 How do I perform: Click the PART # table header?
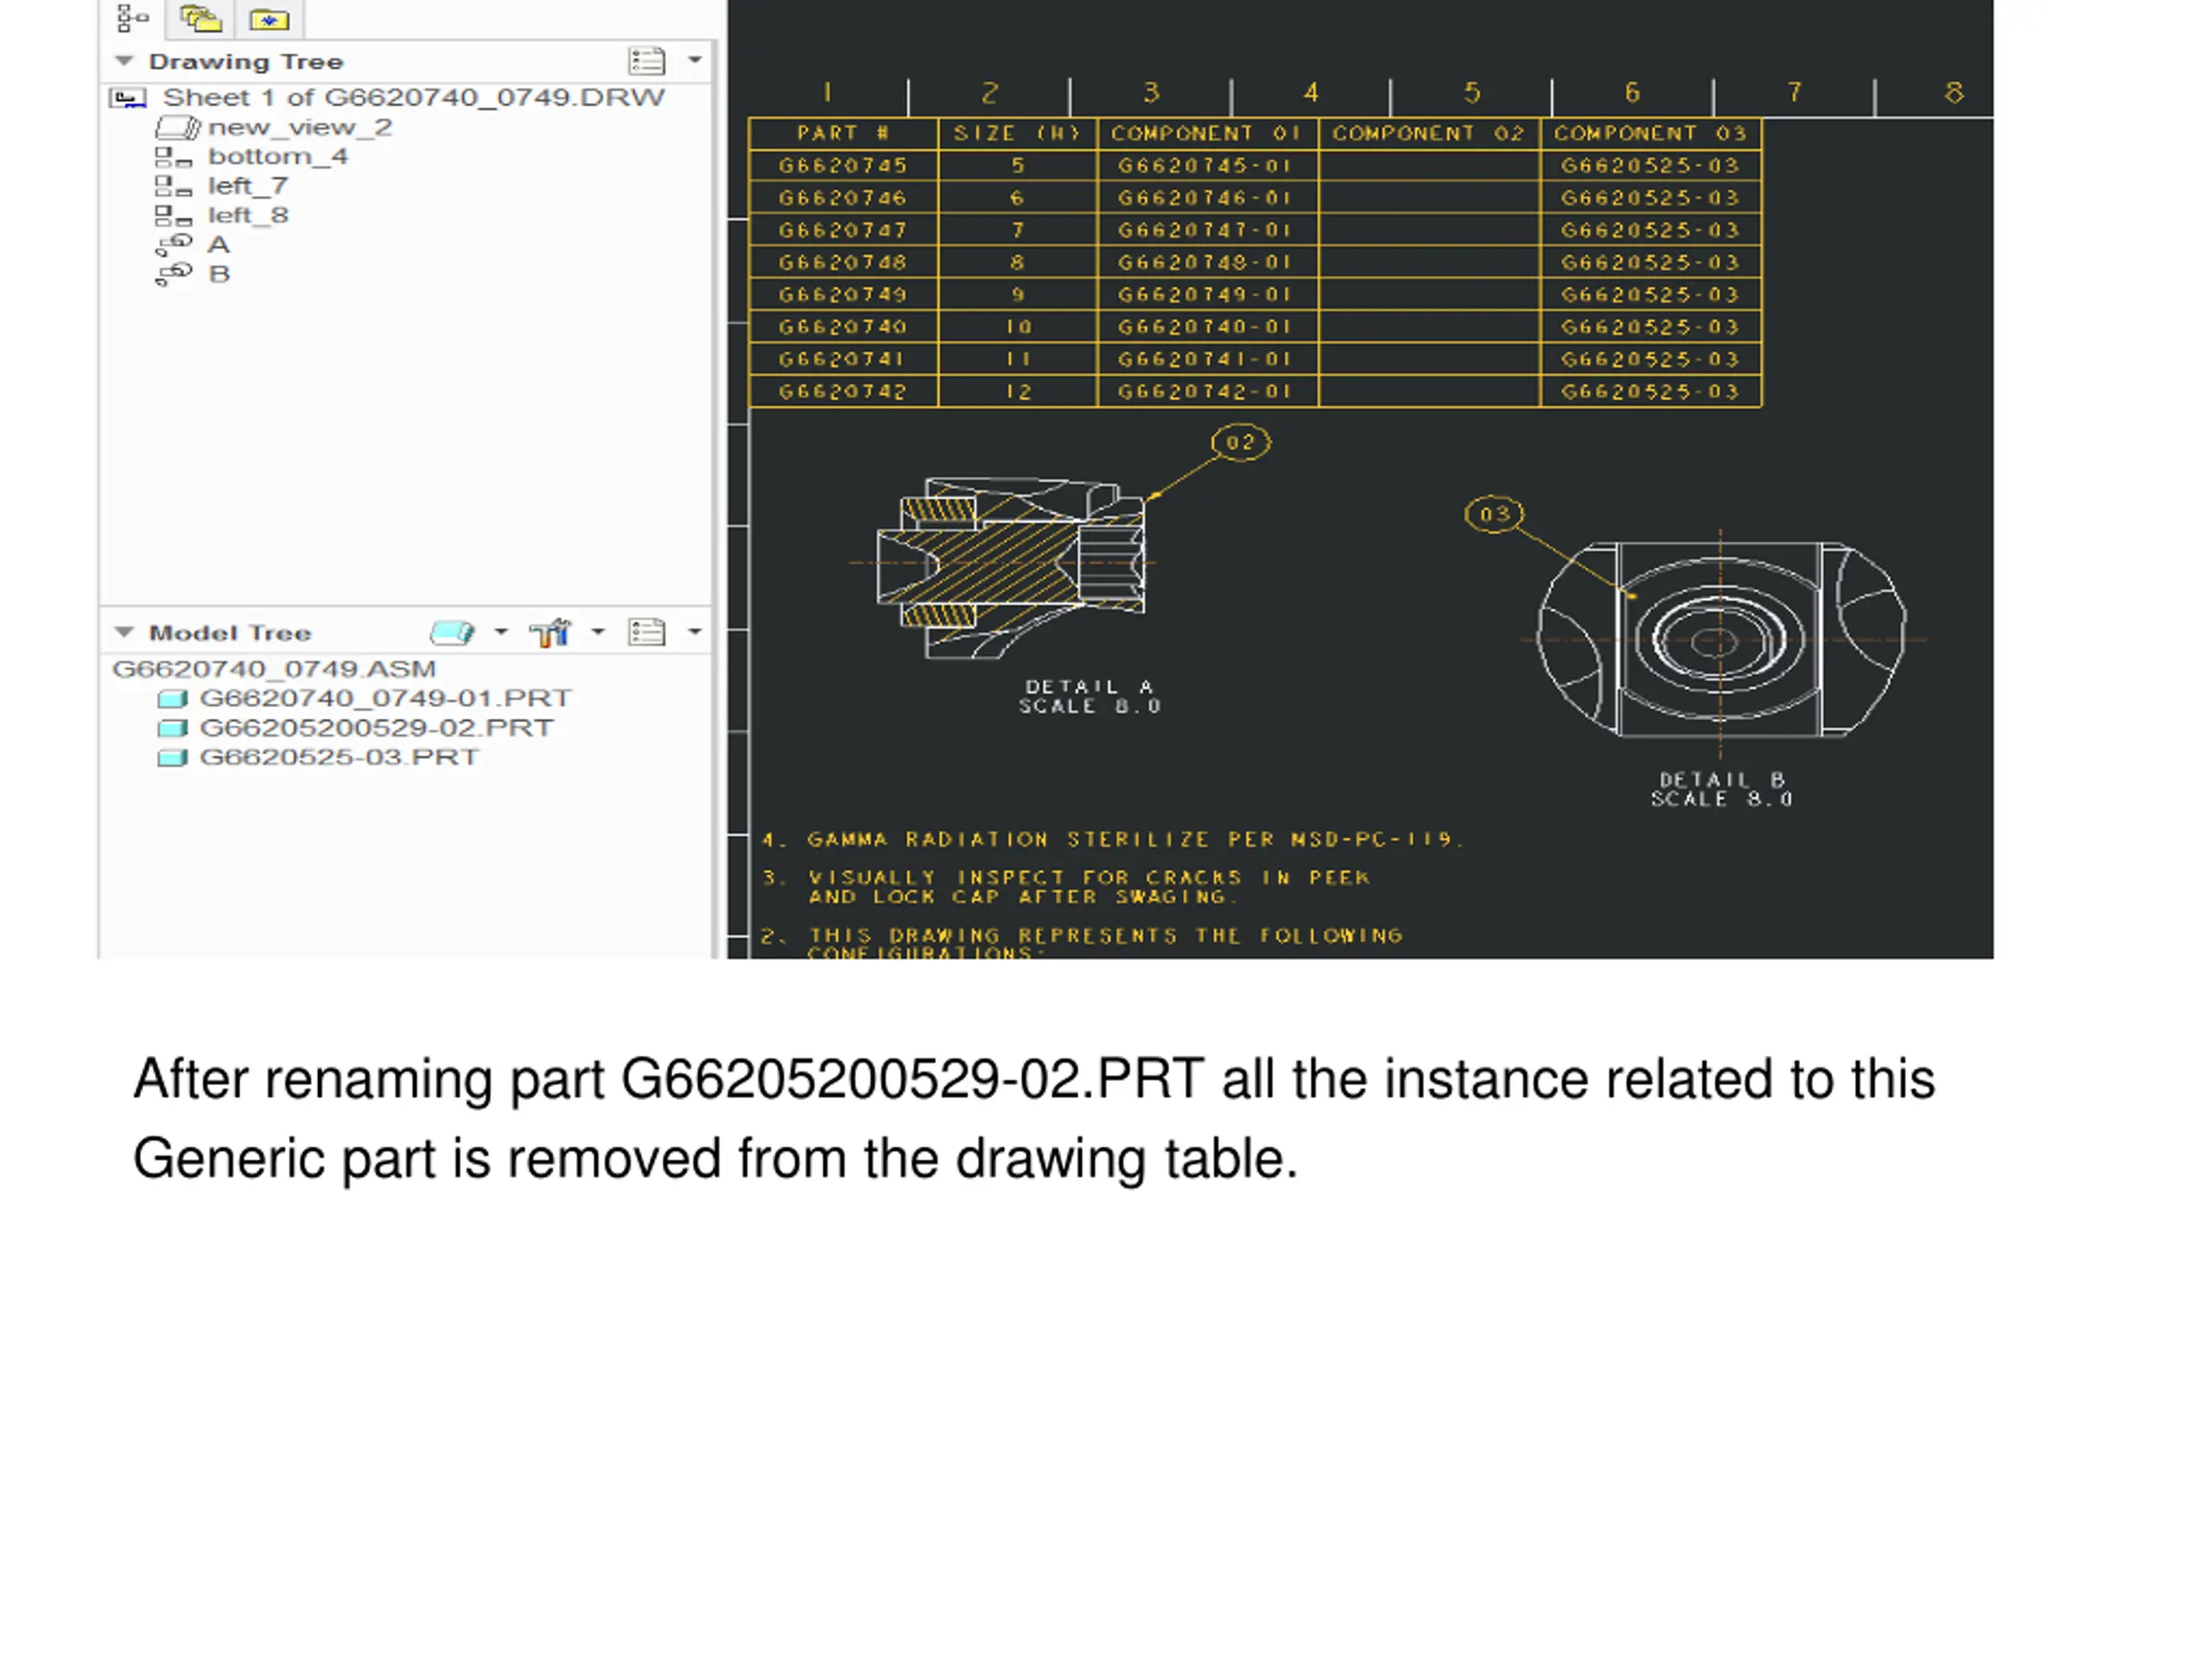tap(843, 133)
